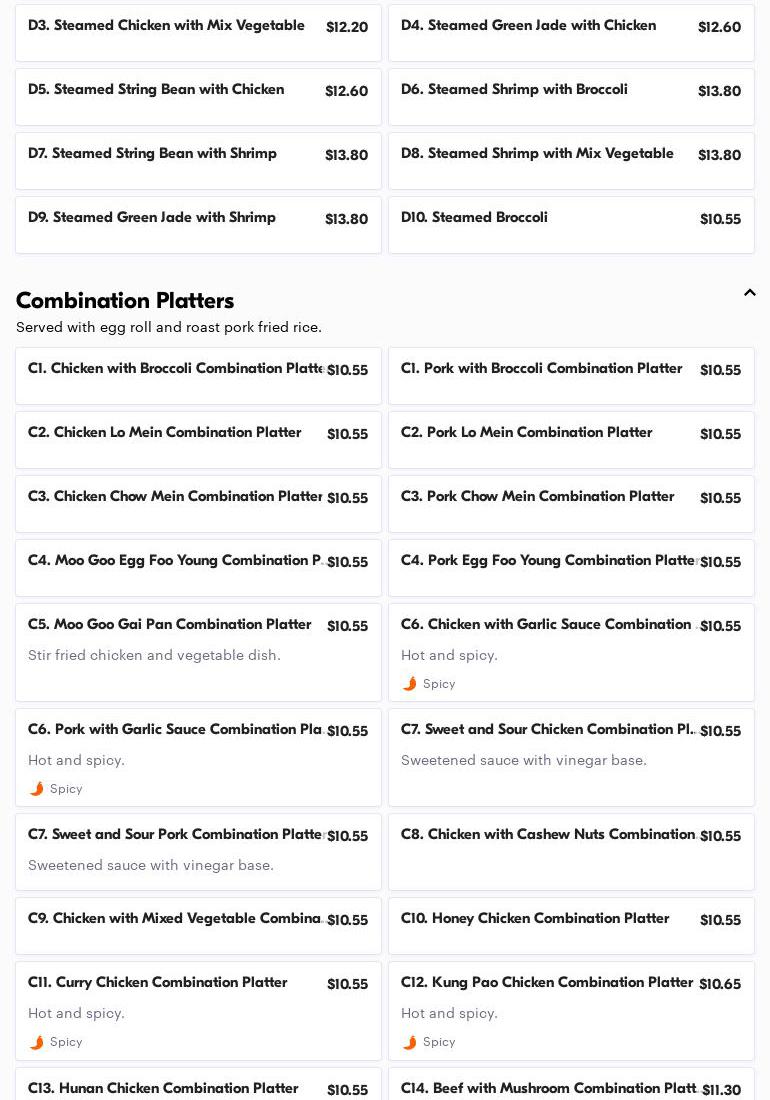Select C10 Honey Chicken Combination Platter

click(571, 926)
